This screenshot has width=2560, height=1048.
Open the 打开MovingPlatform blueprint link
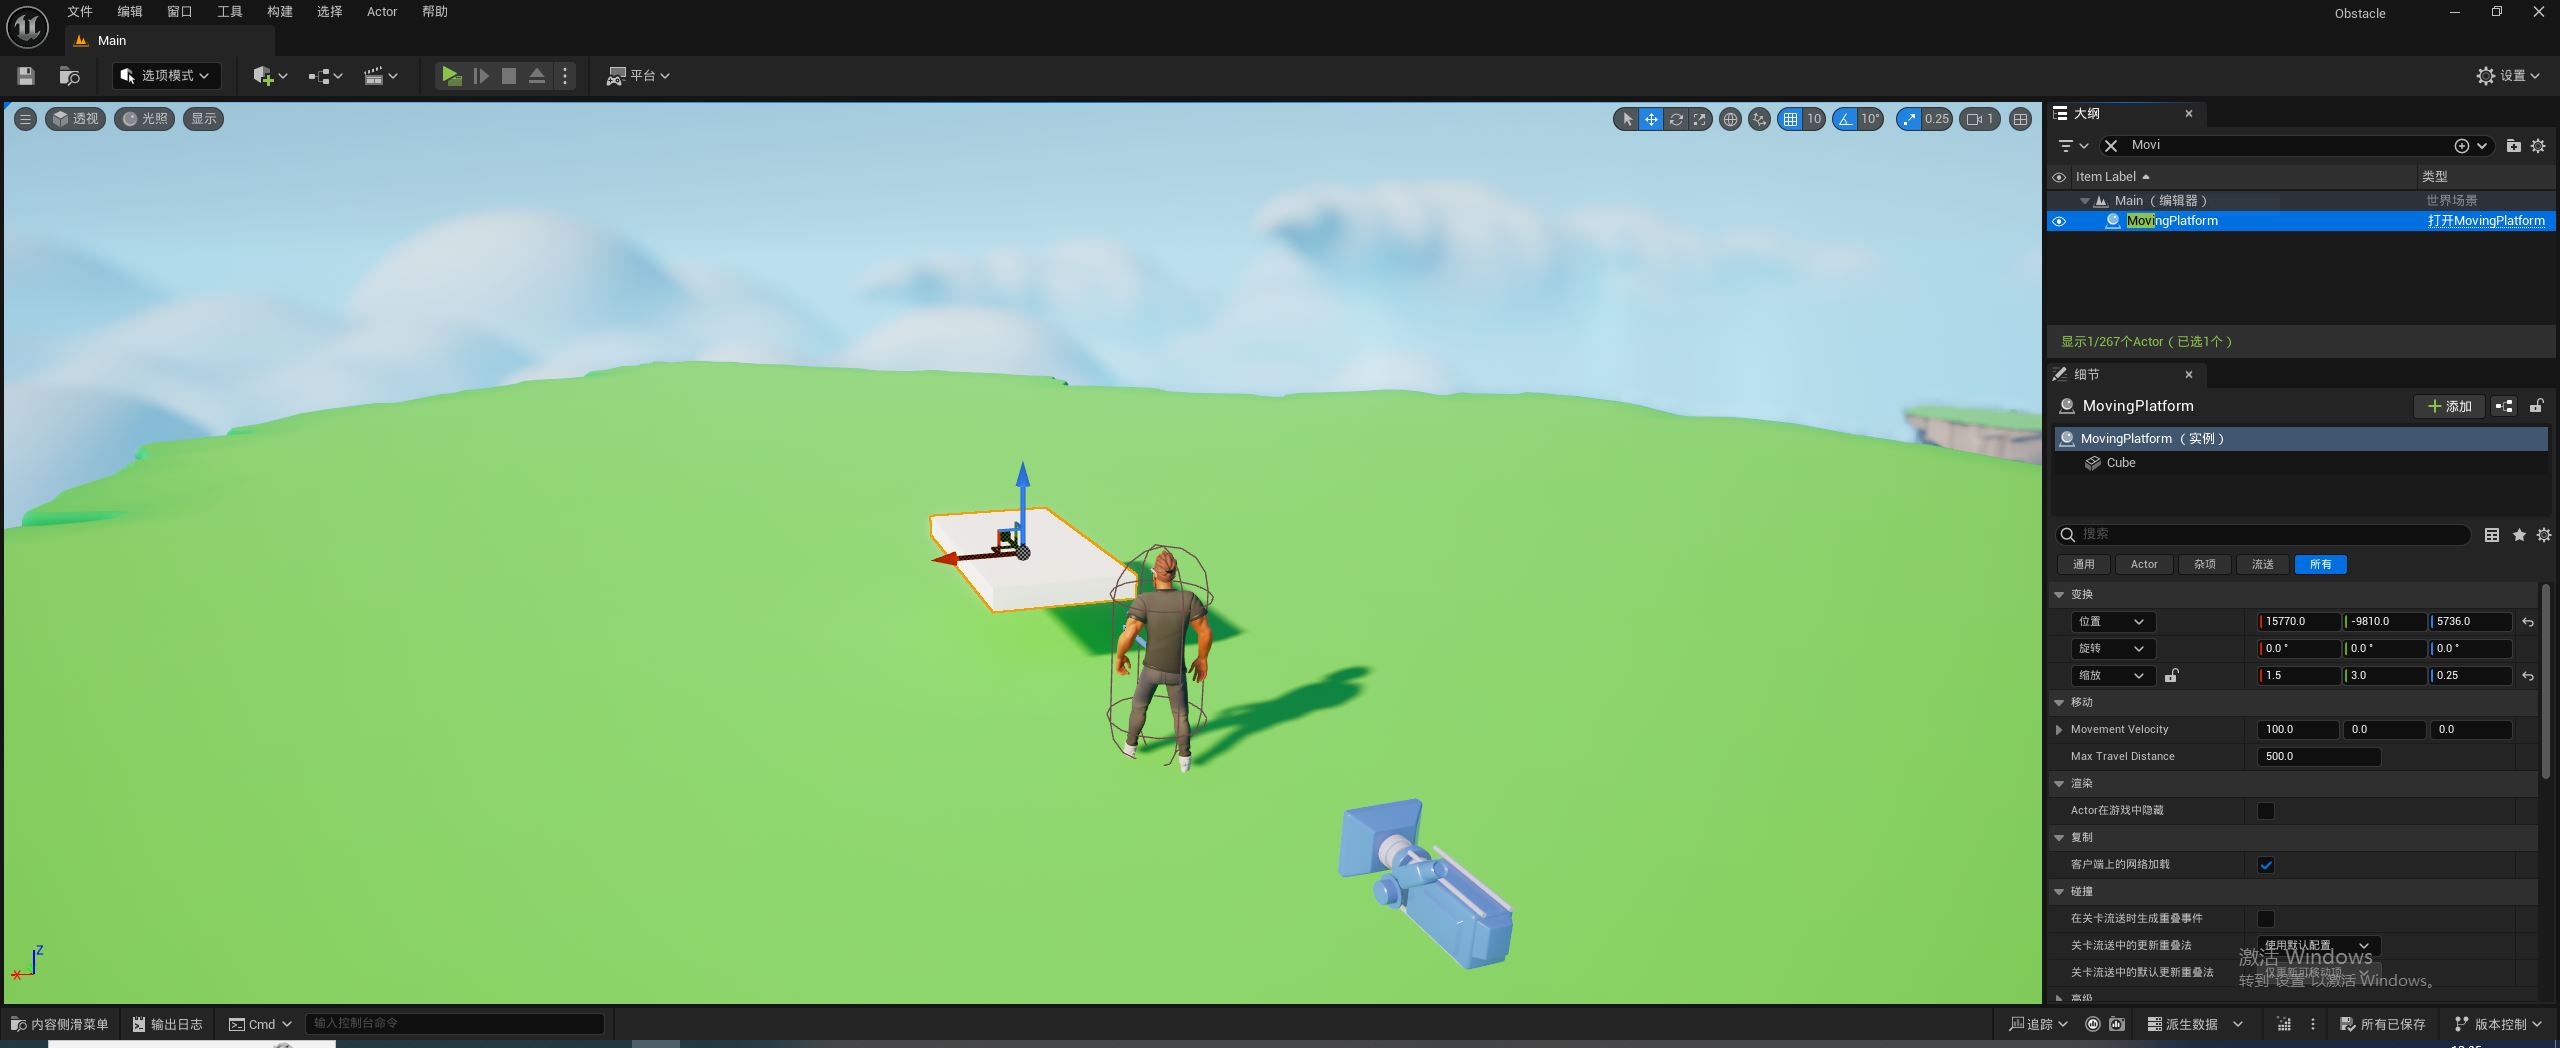(2486, 221)
